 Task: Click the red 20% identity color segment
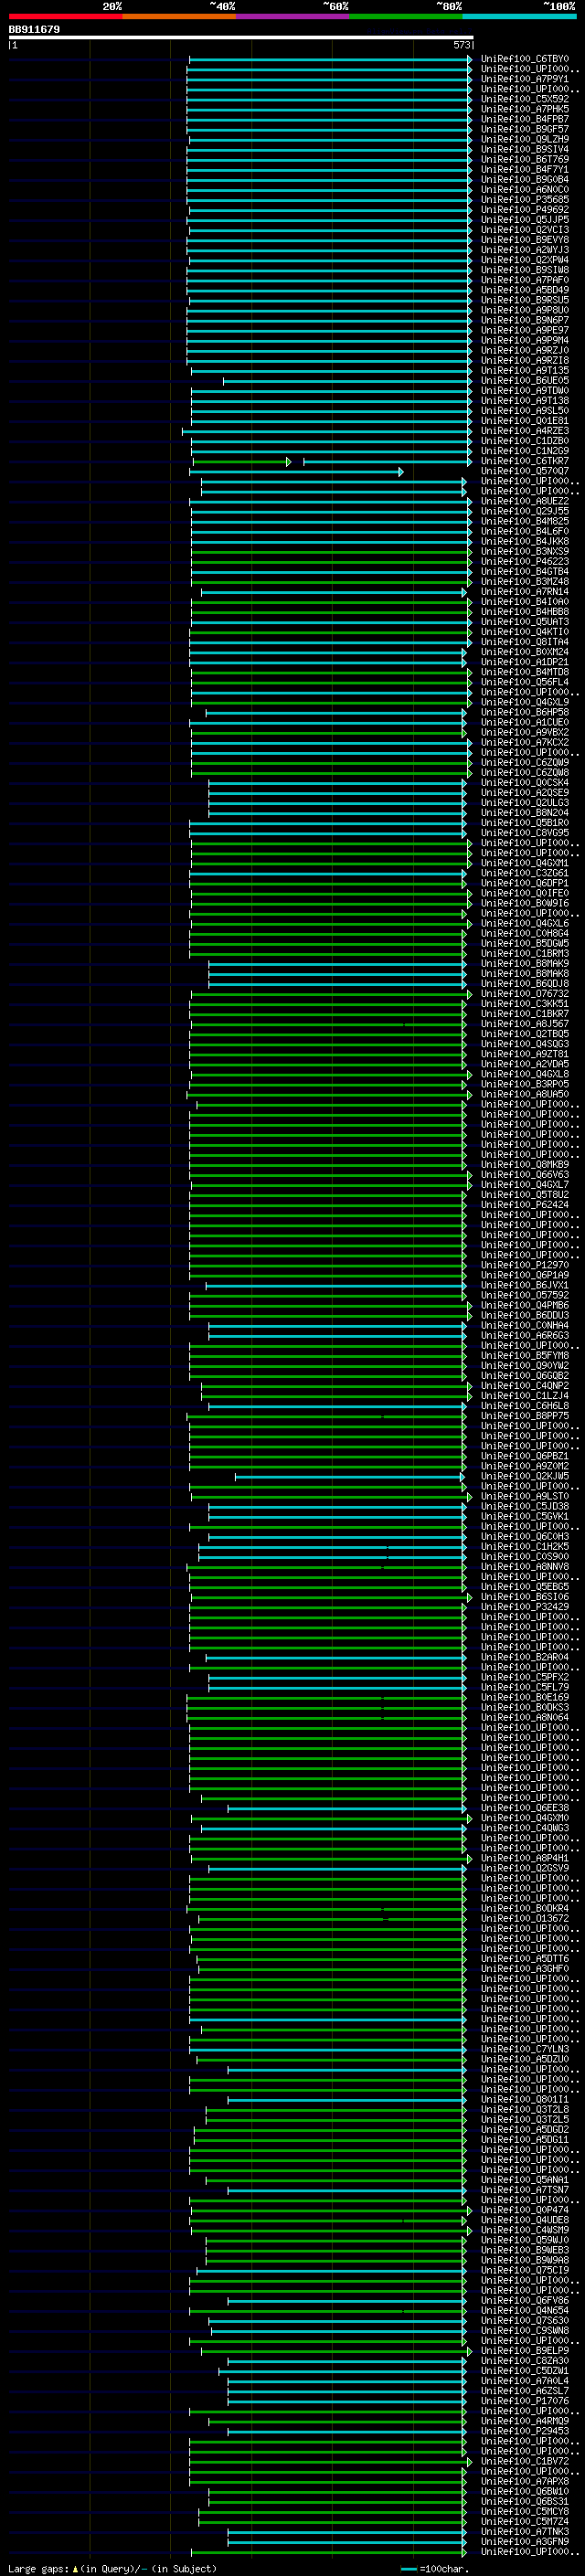[x=65, y=16]
